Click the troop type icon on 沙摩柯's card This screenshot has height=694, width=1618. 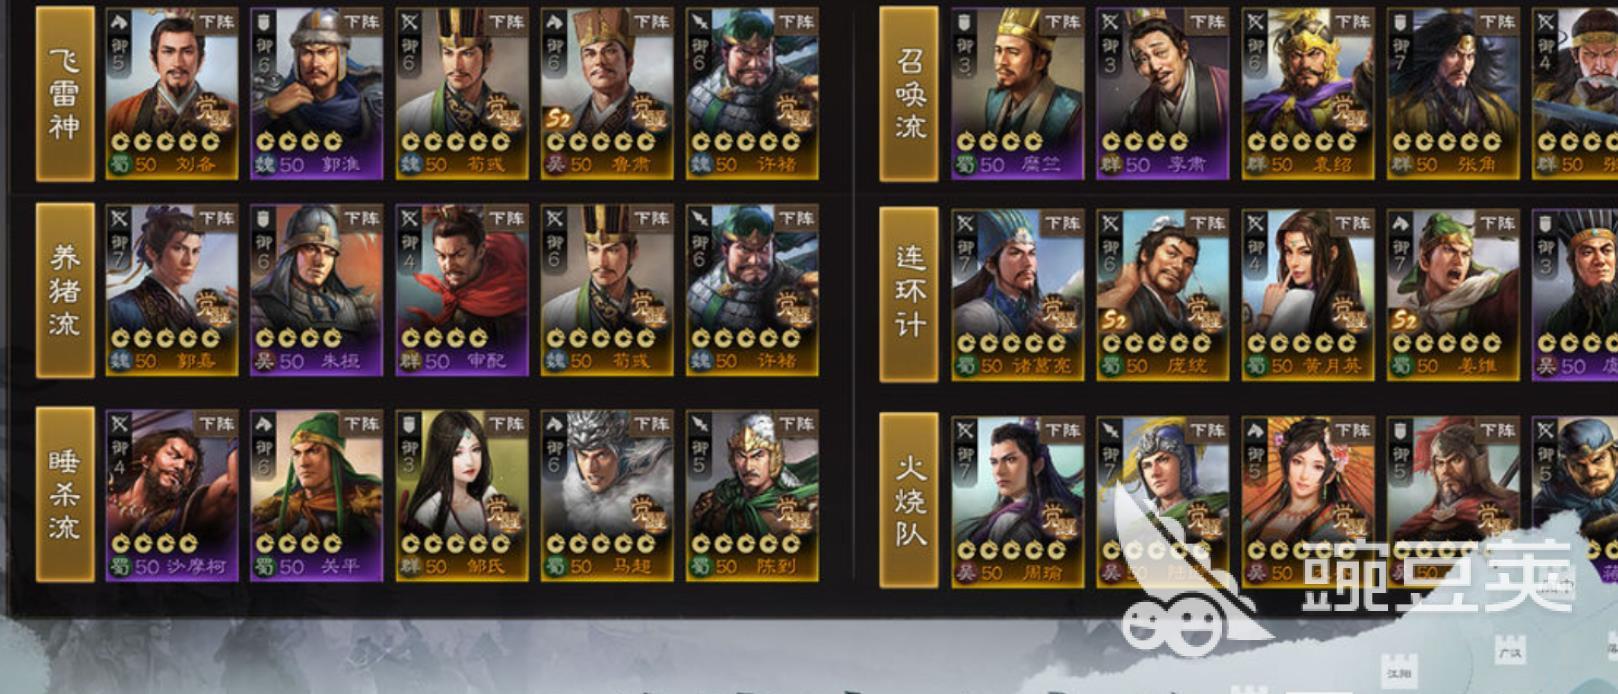[x=119, y=424]
